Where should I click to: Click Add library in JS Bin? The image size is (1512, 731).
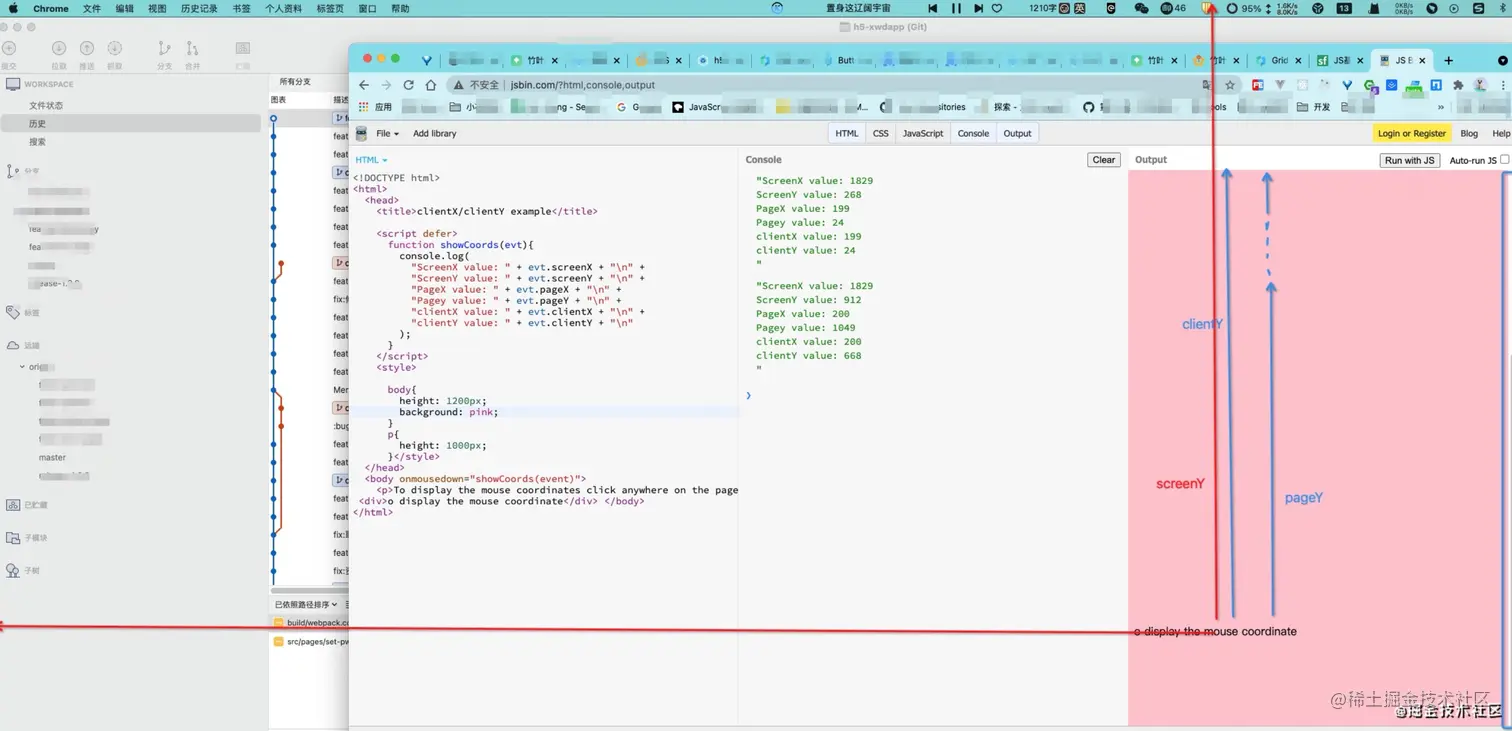tap(434, 133)
